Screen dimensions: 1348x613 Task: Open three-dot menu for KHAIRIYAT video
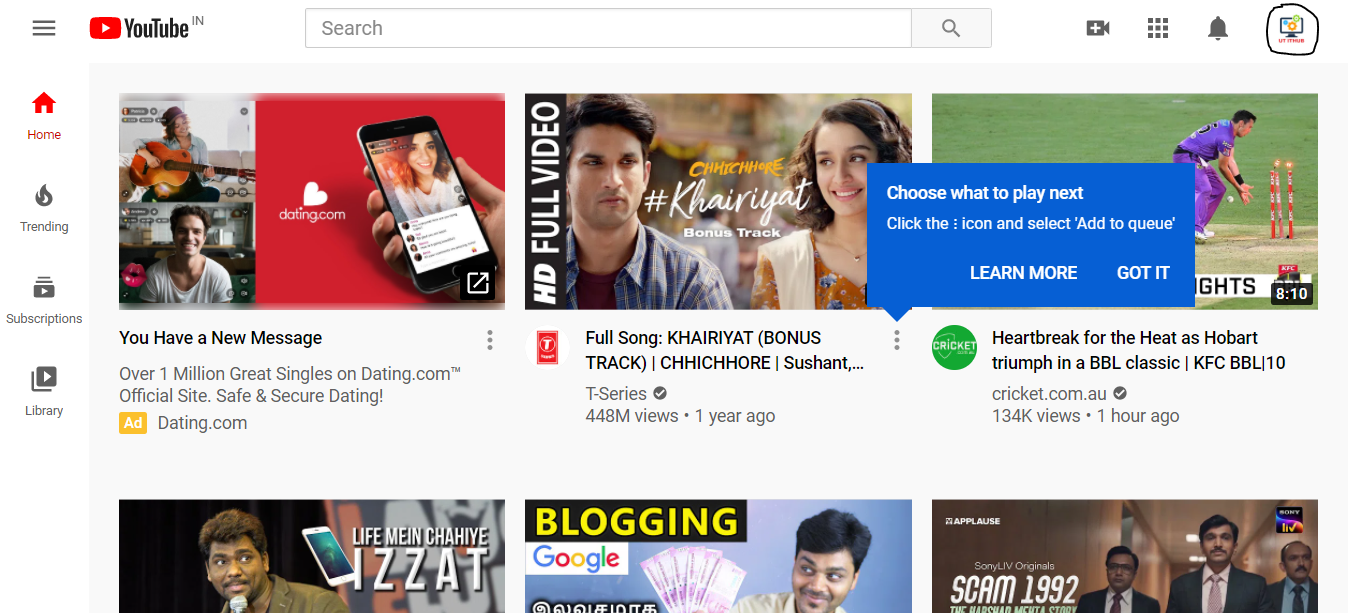click(897, 340)
